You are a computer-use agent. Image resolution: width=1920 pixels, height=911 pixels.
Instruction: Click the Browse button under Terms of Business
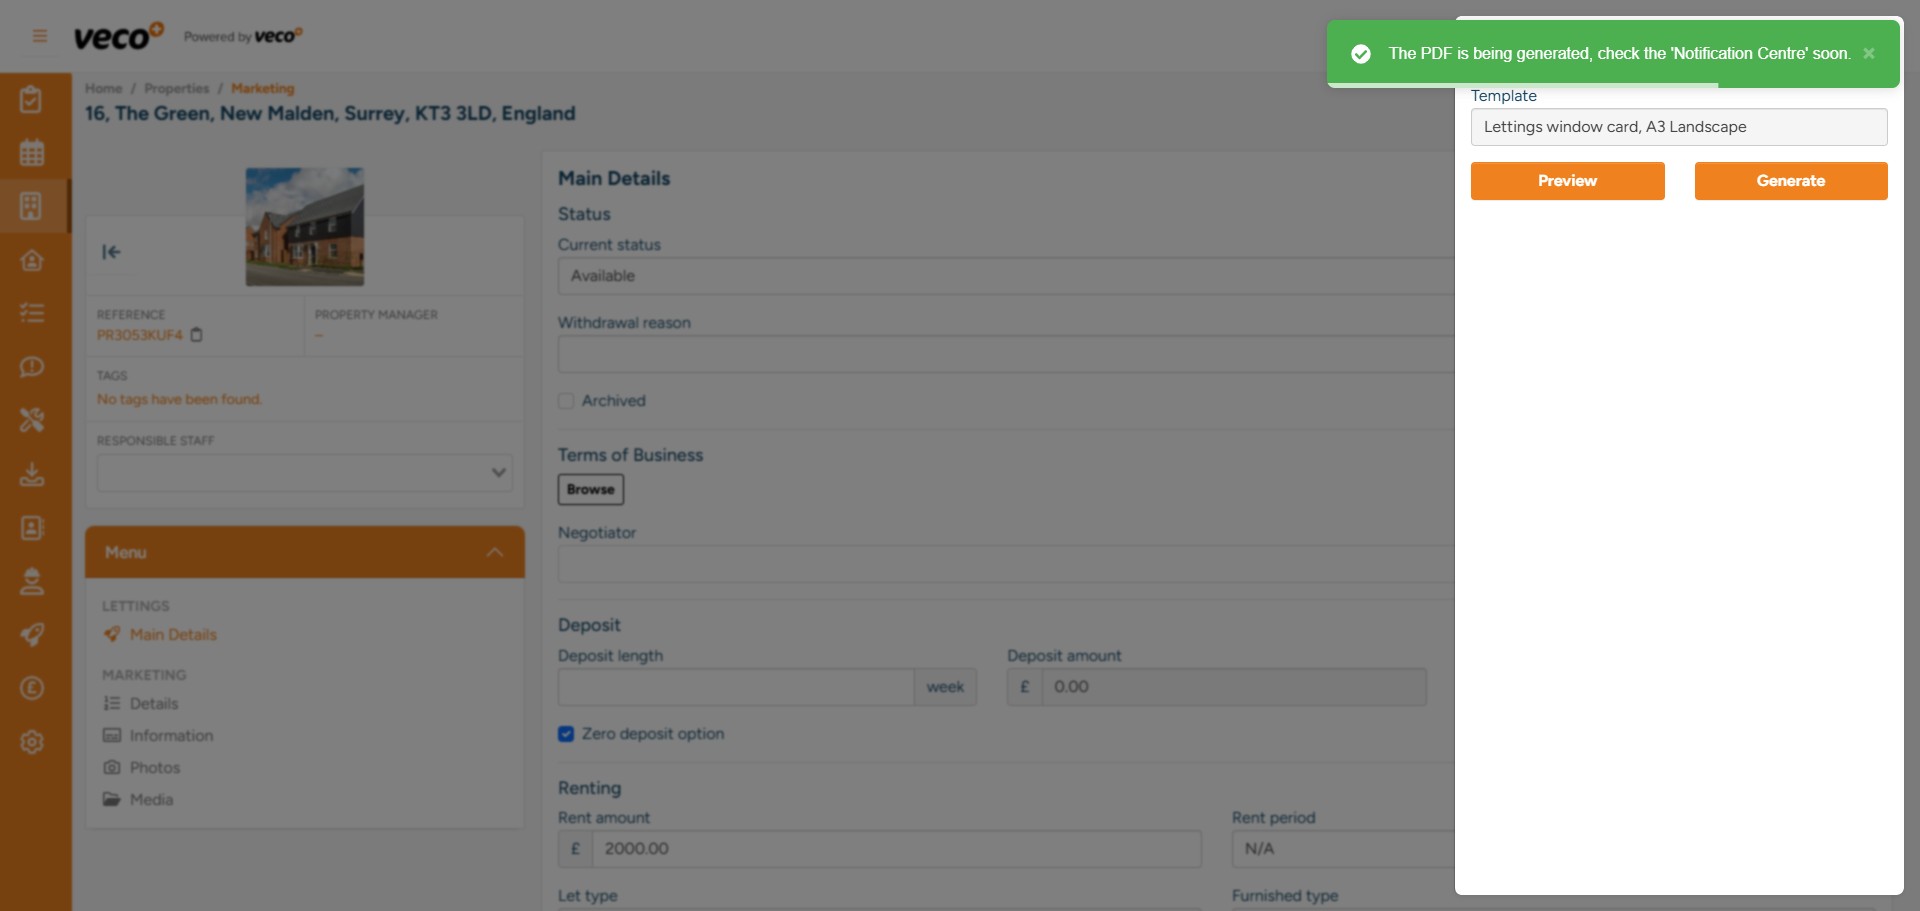tap(590, 490)
